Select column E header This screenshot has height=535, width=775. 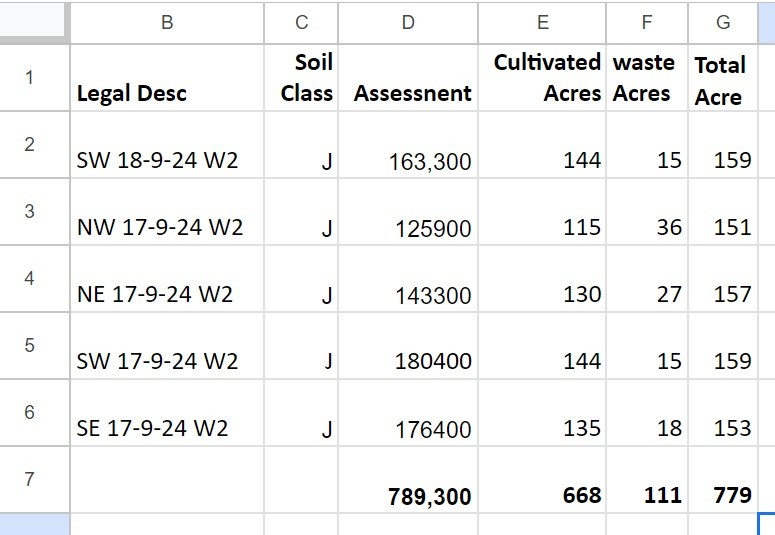pos(542,23)
